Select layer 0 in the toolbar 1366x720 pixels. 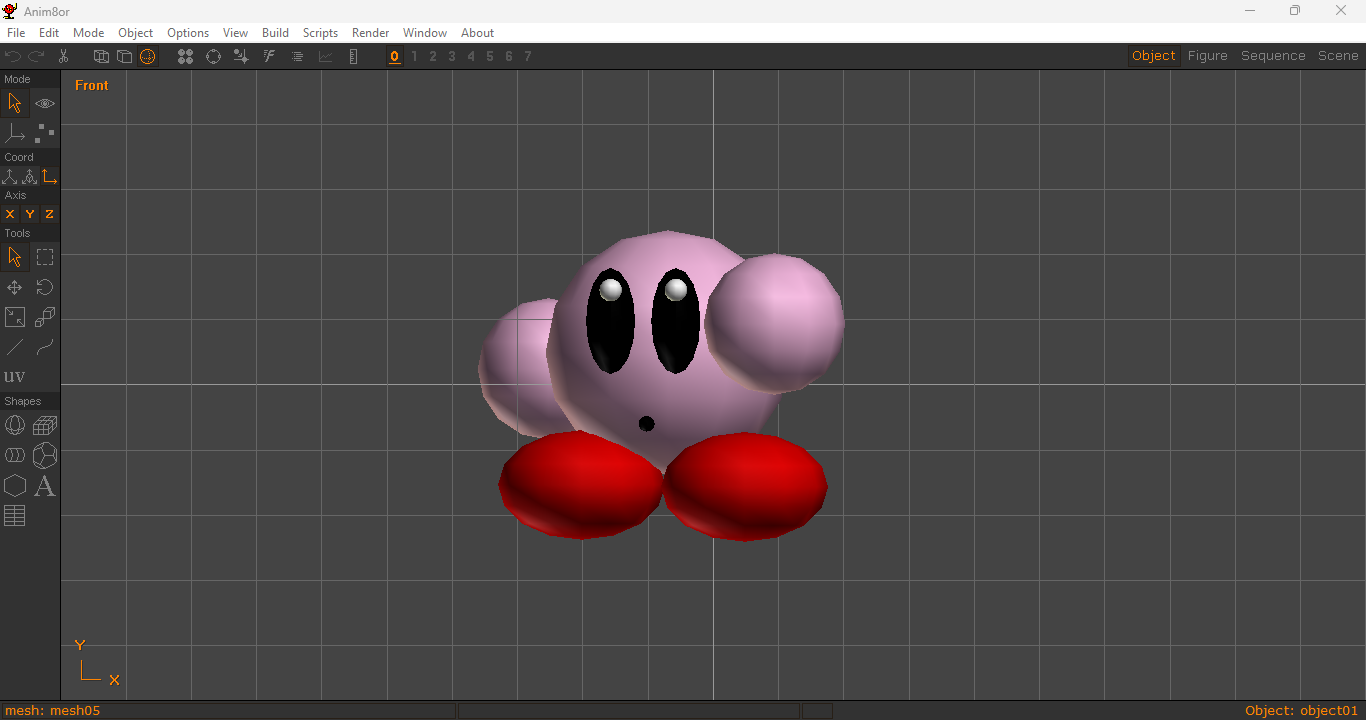(x=395, y=57)
